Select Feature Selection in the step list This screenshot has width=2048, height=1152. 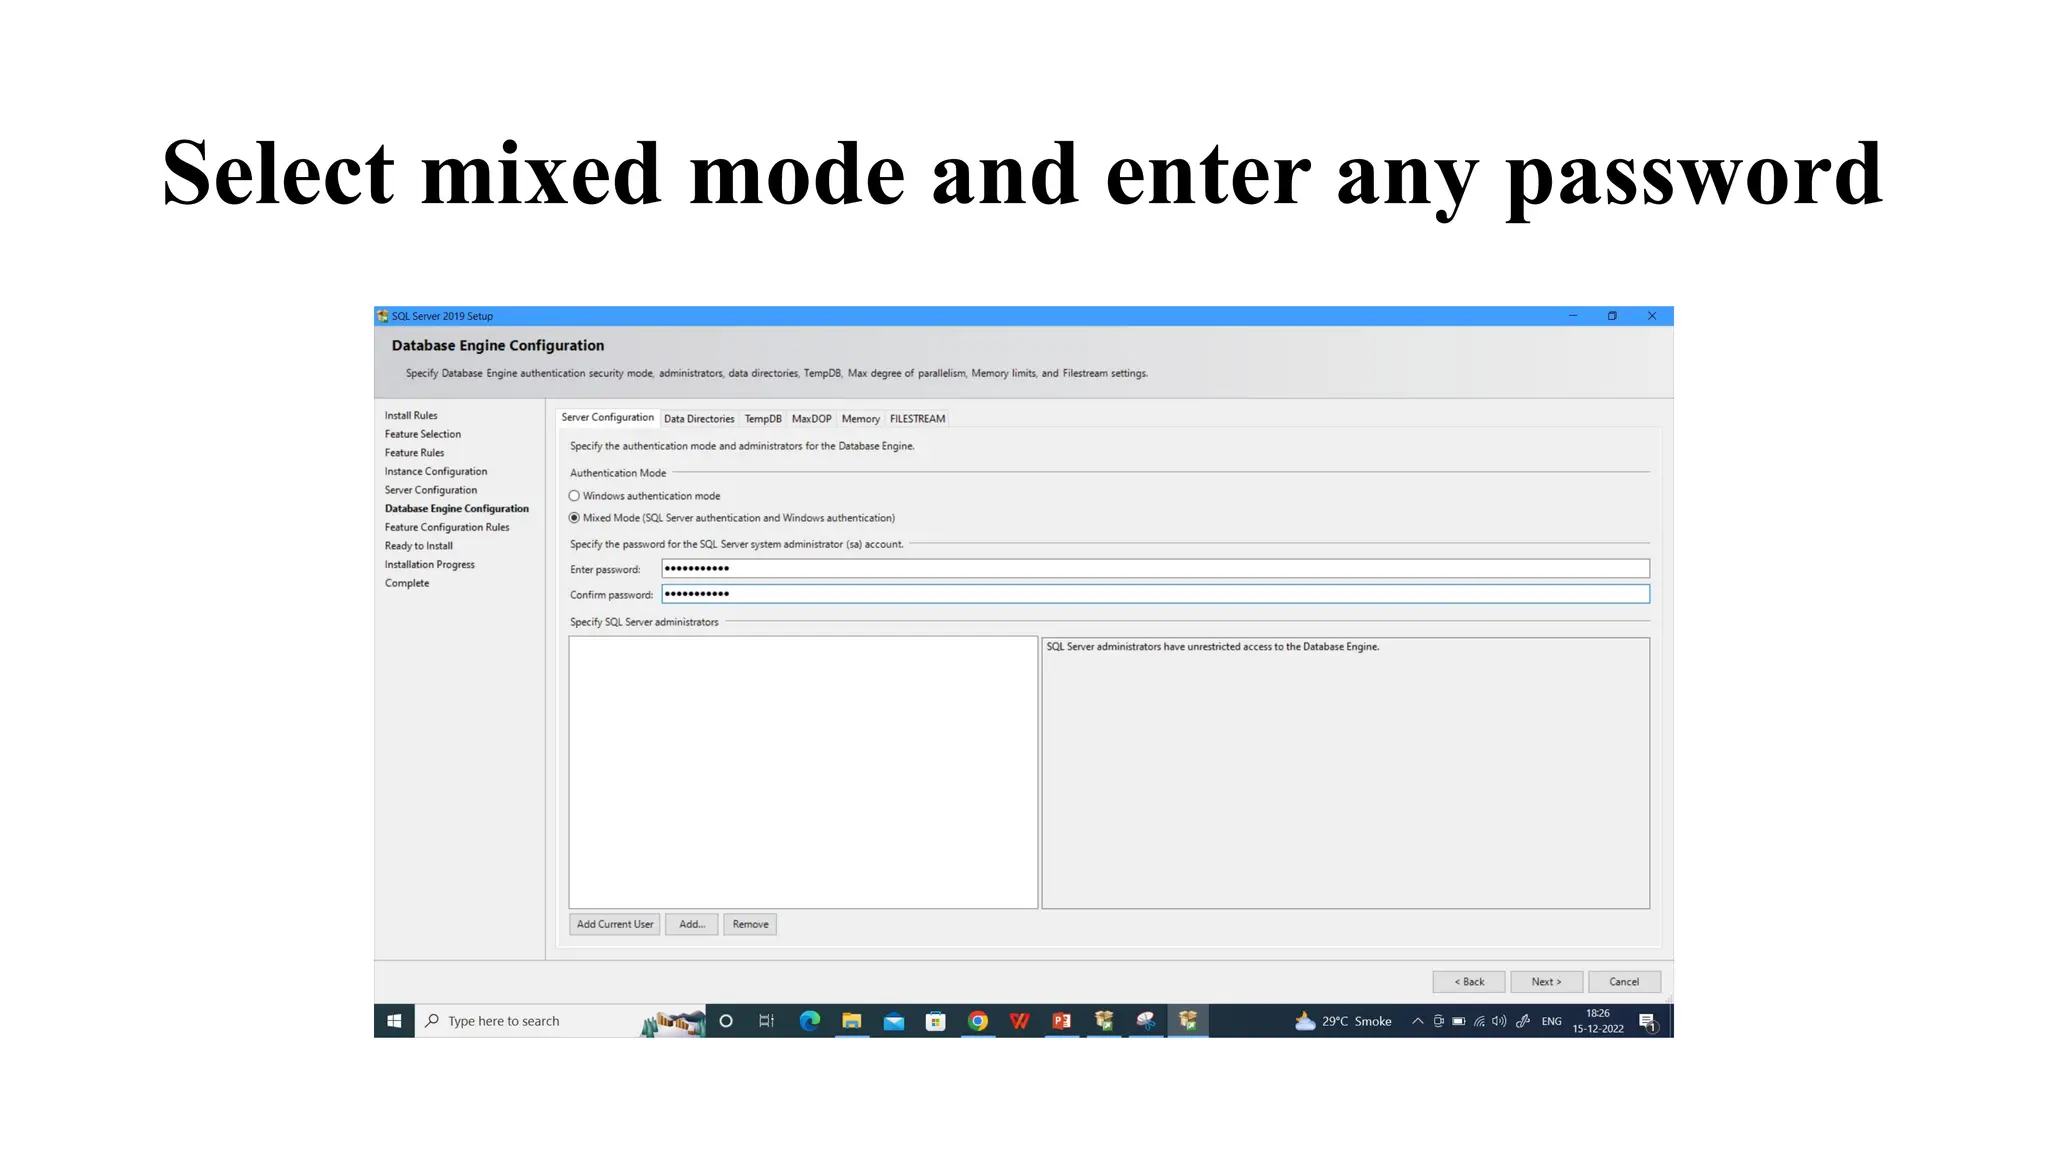pyautogui.click(x=423, y=434)
